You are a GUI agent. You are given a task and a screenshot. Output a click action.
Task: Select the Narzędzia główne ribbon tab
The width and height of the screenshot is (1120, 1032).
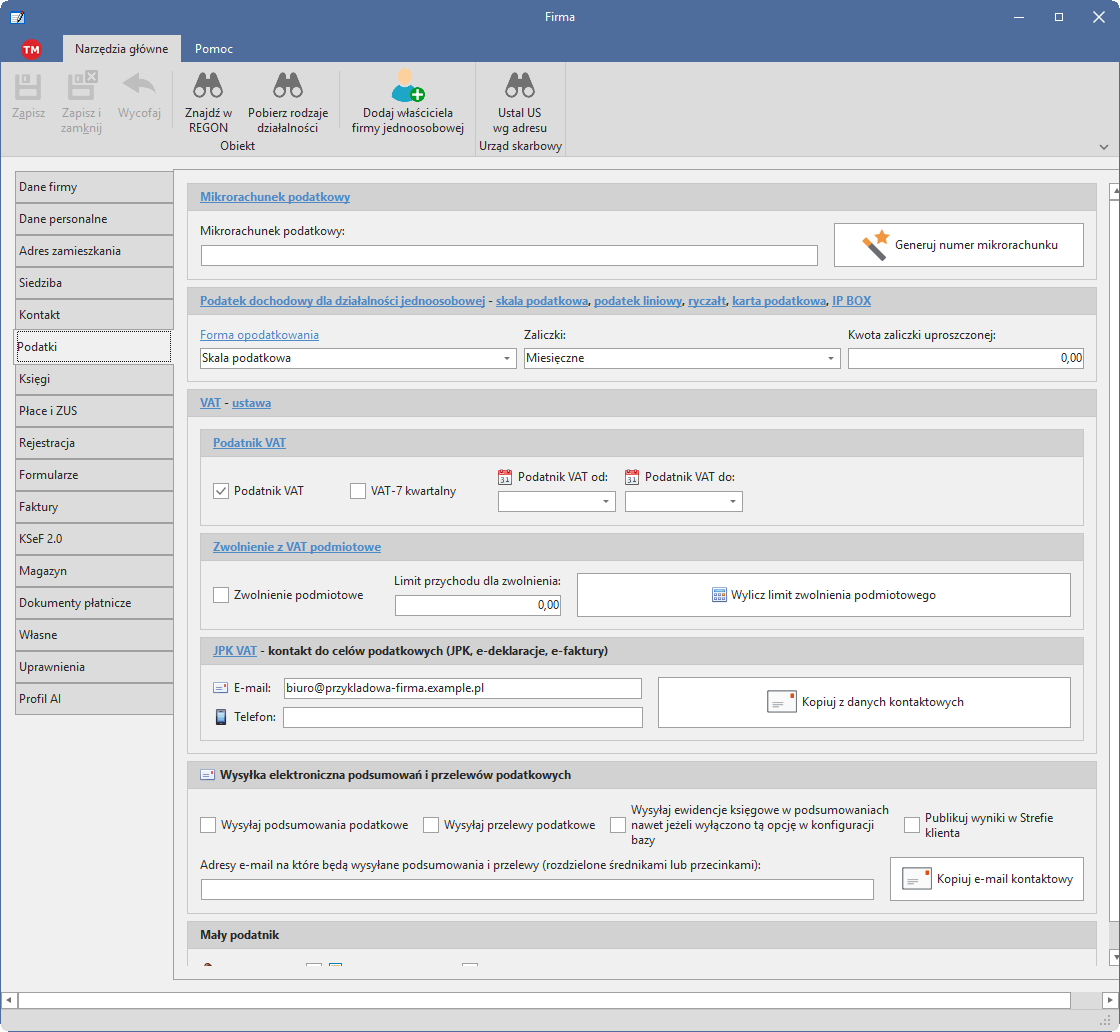coord(121,49)
